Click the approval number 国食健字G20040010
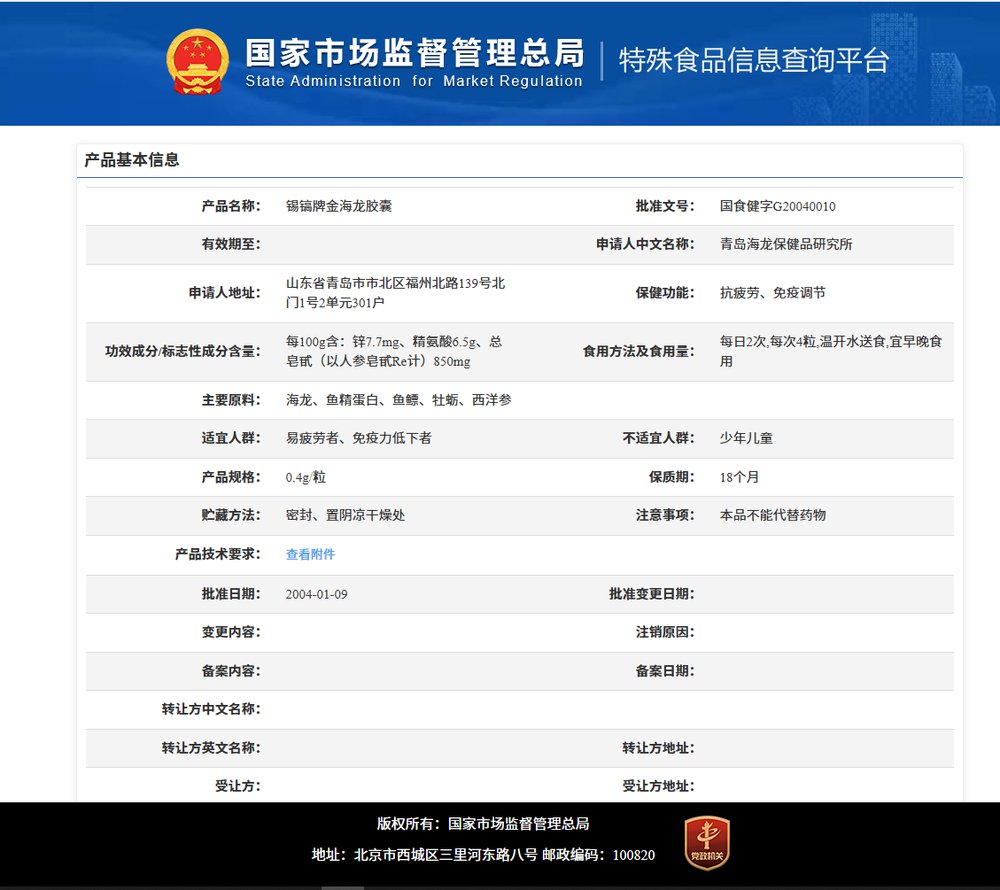 tap(777, 206)
